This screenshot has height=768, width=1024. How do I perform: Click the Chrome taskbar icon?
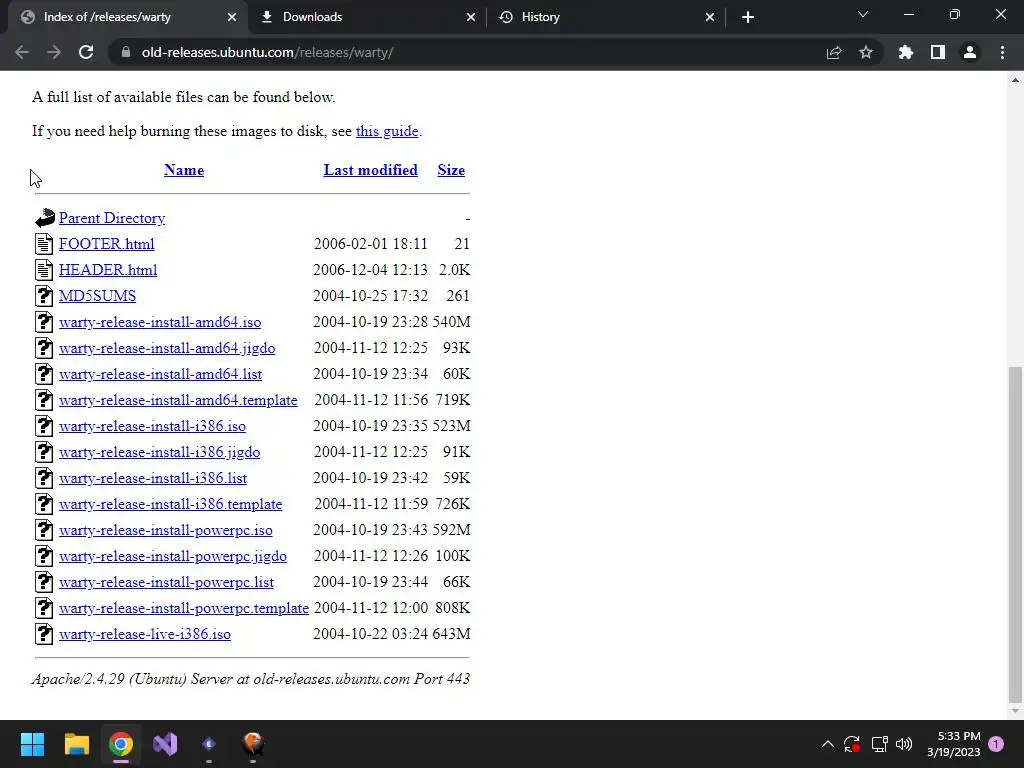tap(121, 744)
